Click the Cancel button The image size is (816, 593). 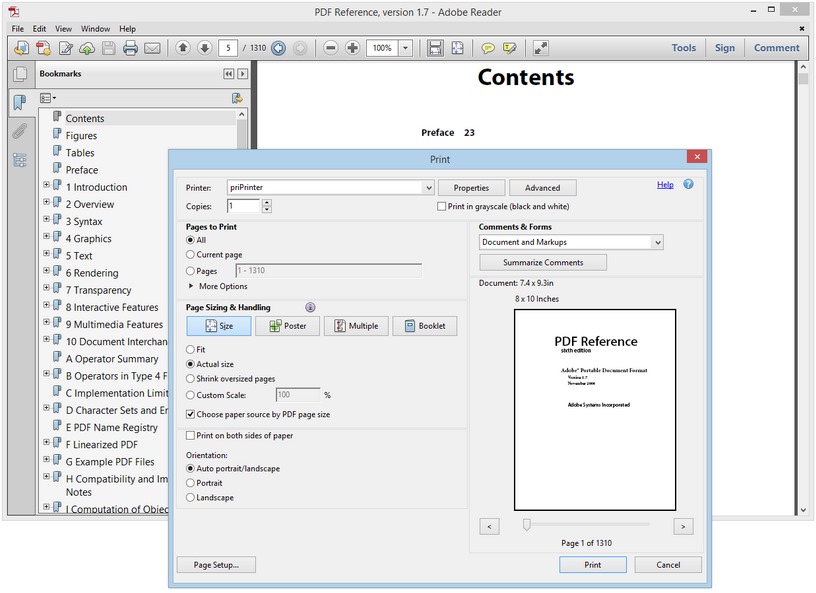click(x=668, y=565)
